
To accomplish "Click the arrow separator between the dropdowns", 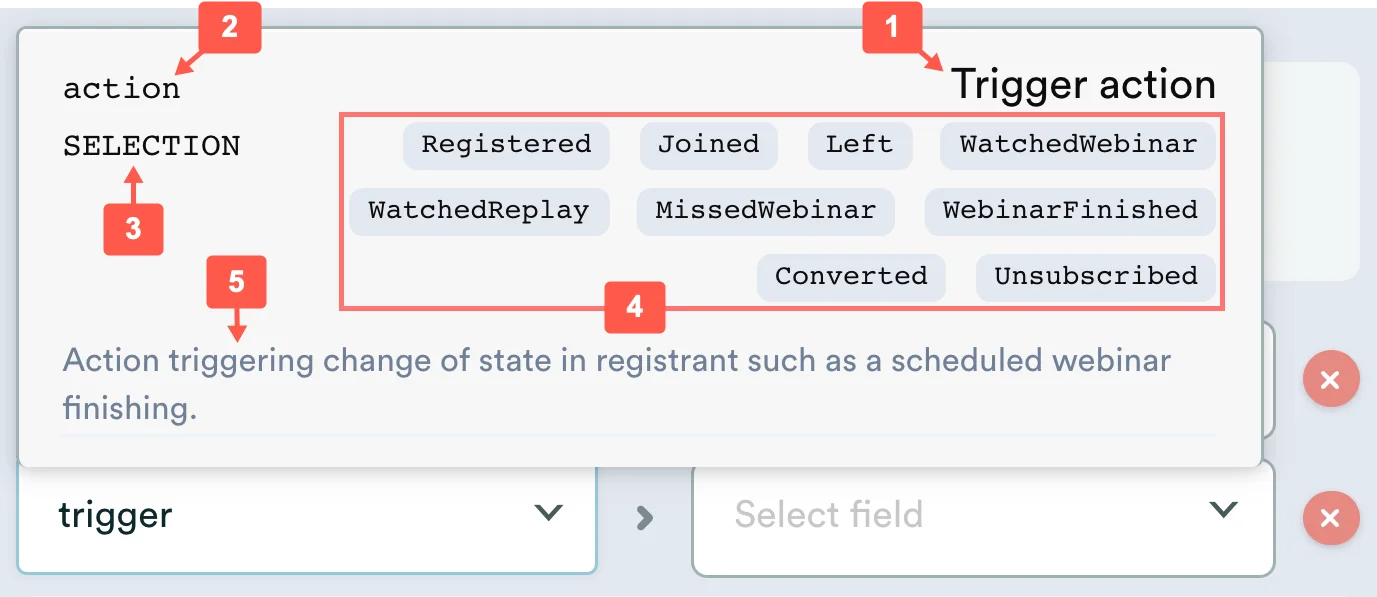I will click(x=645, y=517).
